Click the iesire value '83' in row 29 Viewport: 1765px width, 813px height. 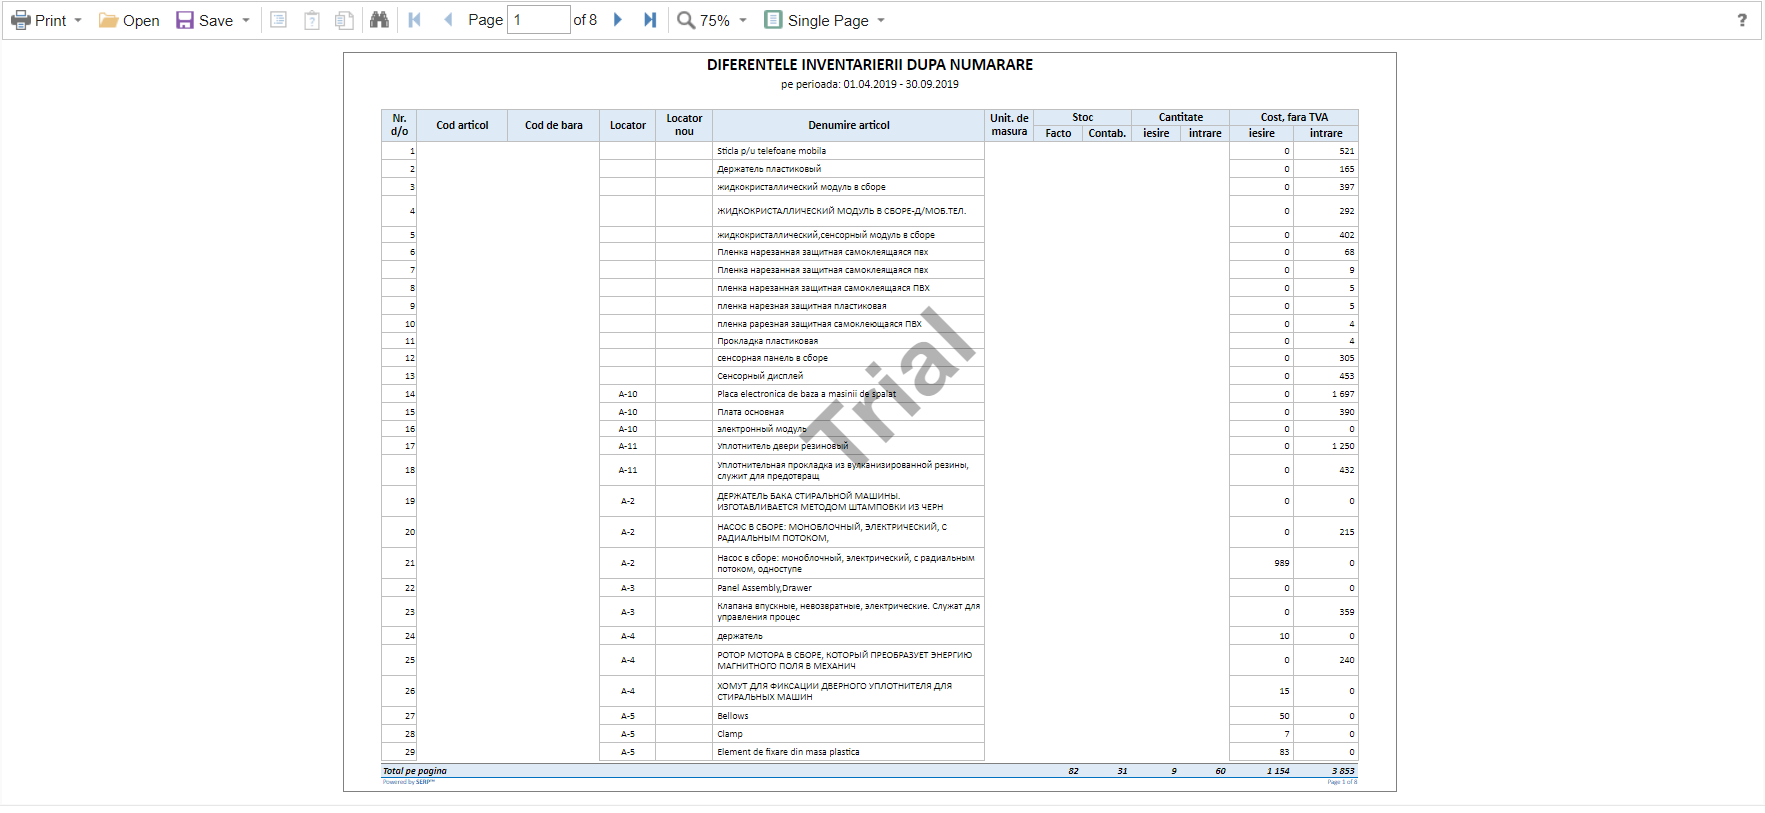pos(1285,752)
